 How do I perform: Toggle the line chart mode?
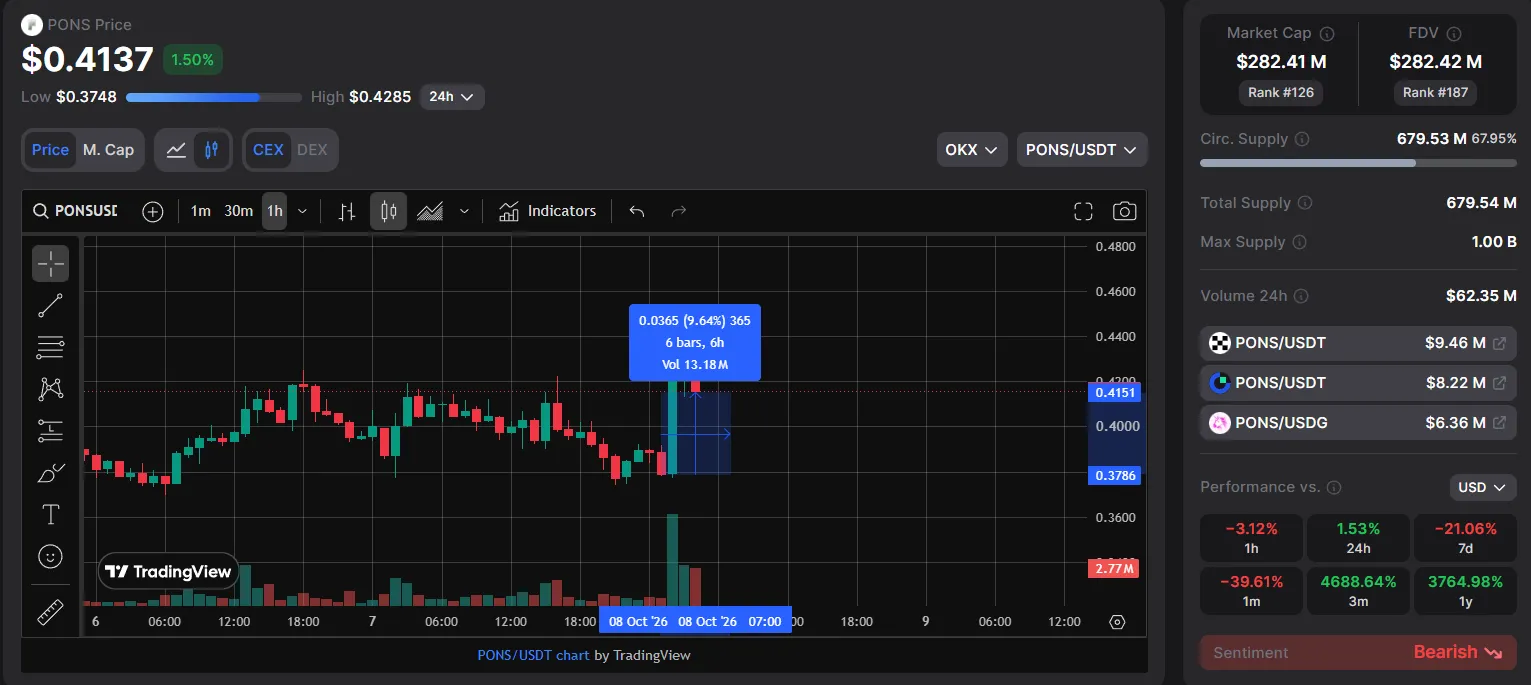click(x=176, y=150)
